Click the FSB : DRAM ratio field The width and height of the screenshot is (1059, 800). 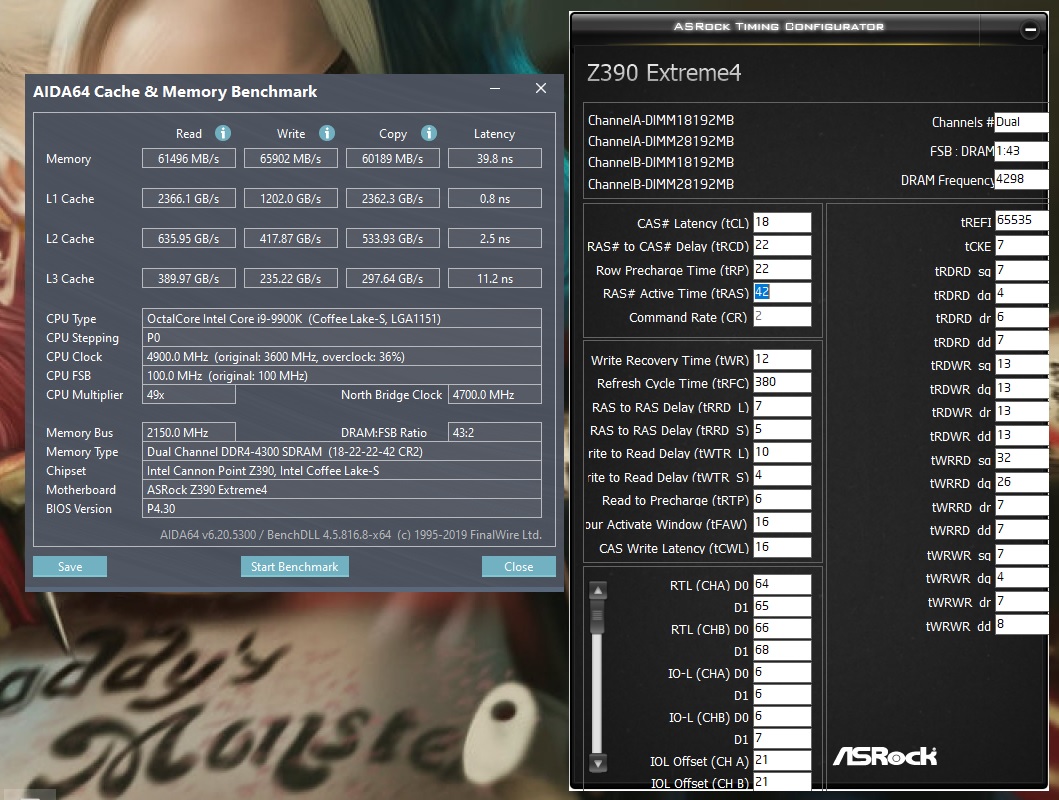1021,151
